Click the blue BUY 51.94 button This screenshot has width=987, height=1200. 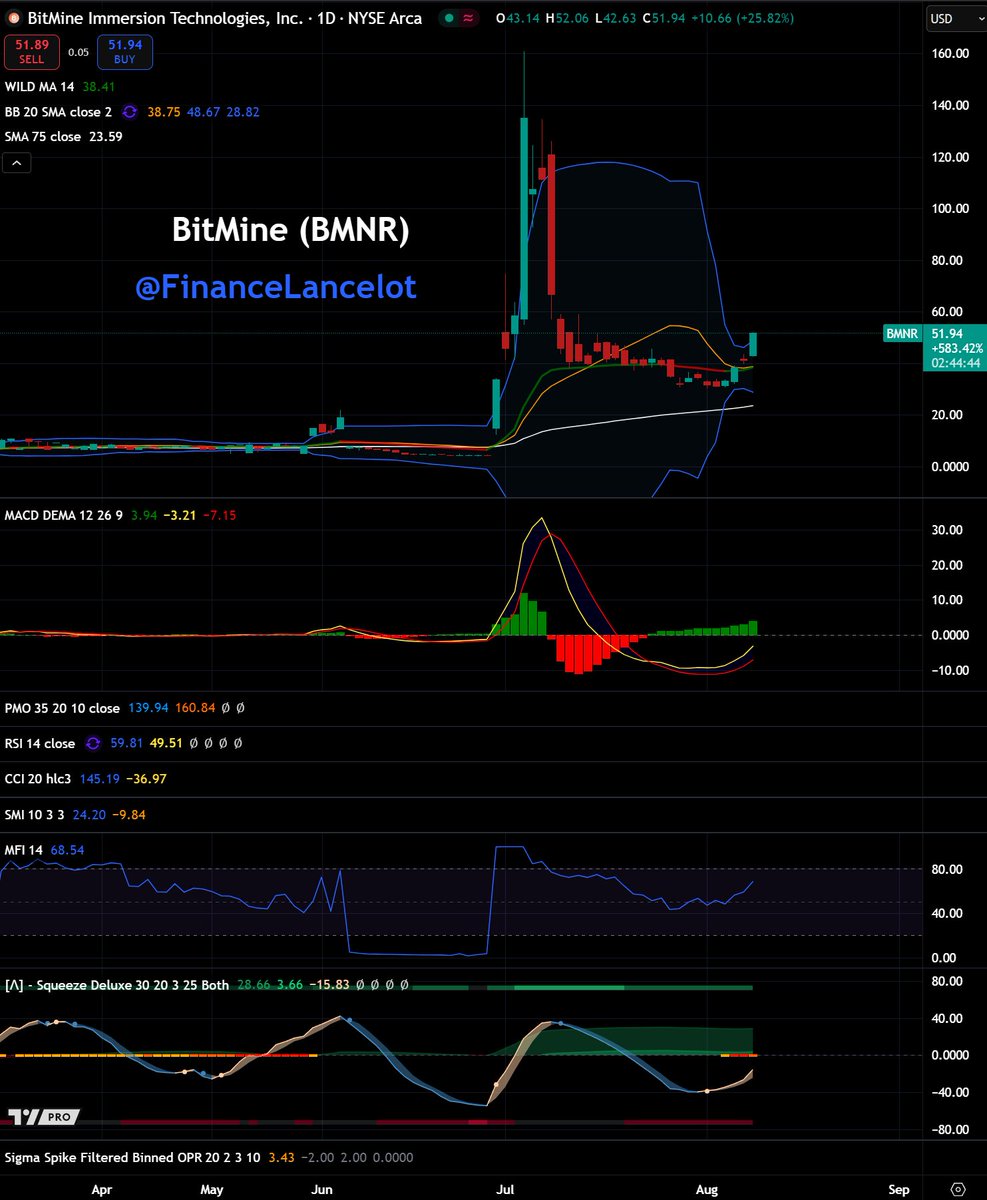[123, 51]
